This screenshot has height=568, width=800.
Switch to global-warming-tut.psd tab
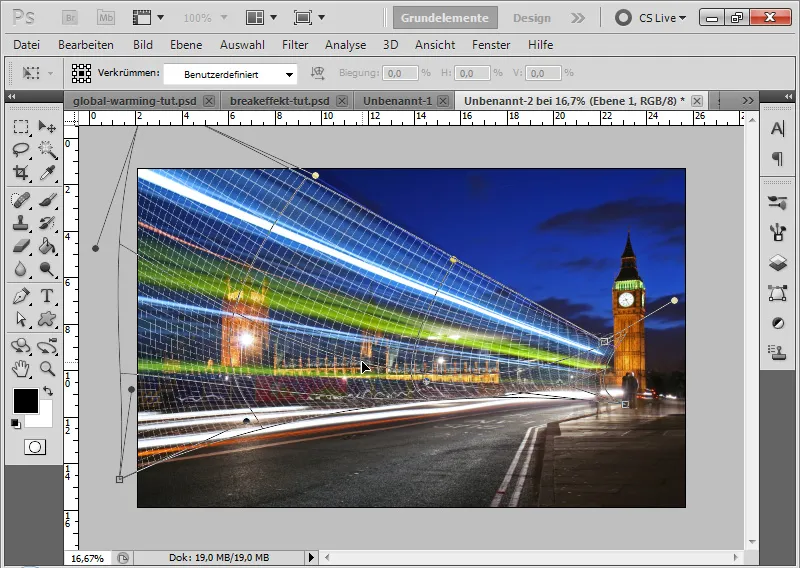[x=135, y=101]
